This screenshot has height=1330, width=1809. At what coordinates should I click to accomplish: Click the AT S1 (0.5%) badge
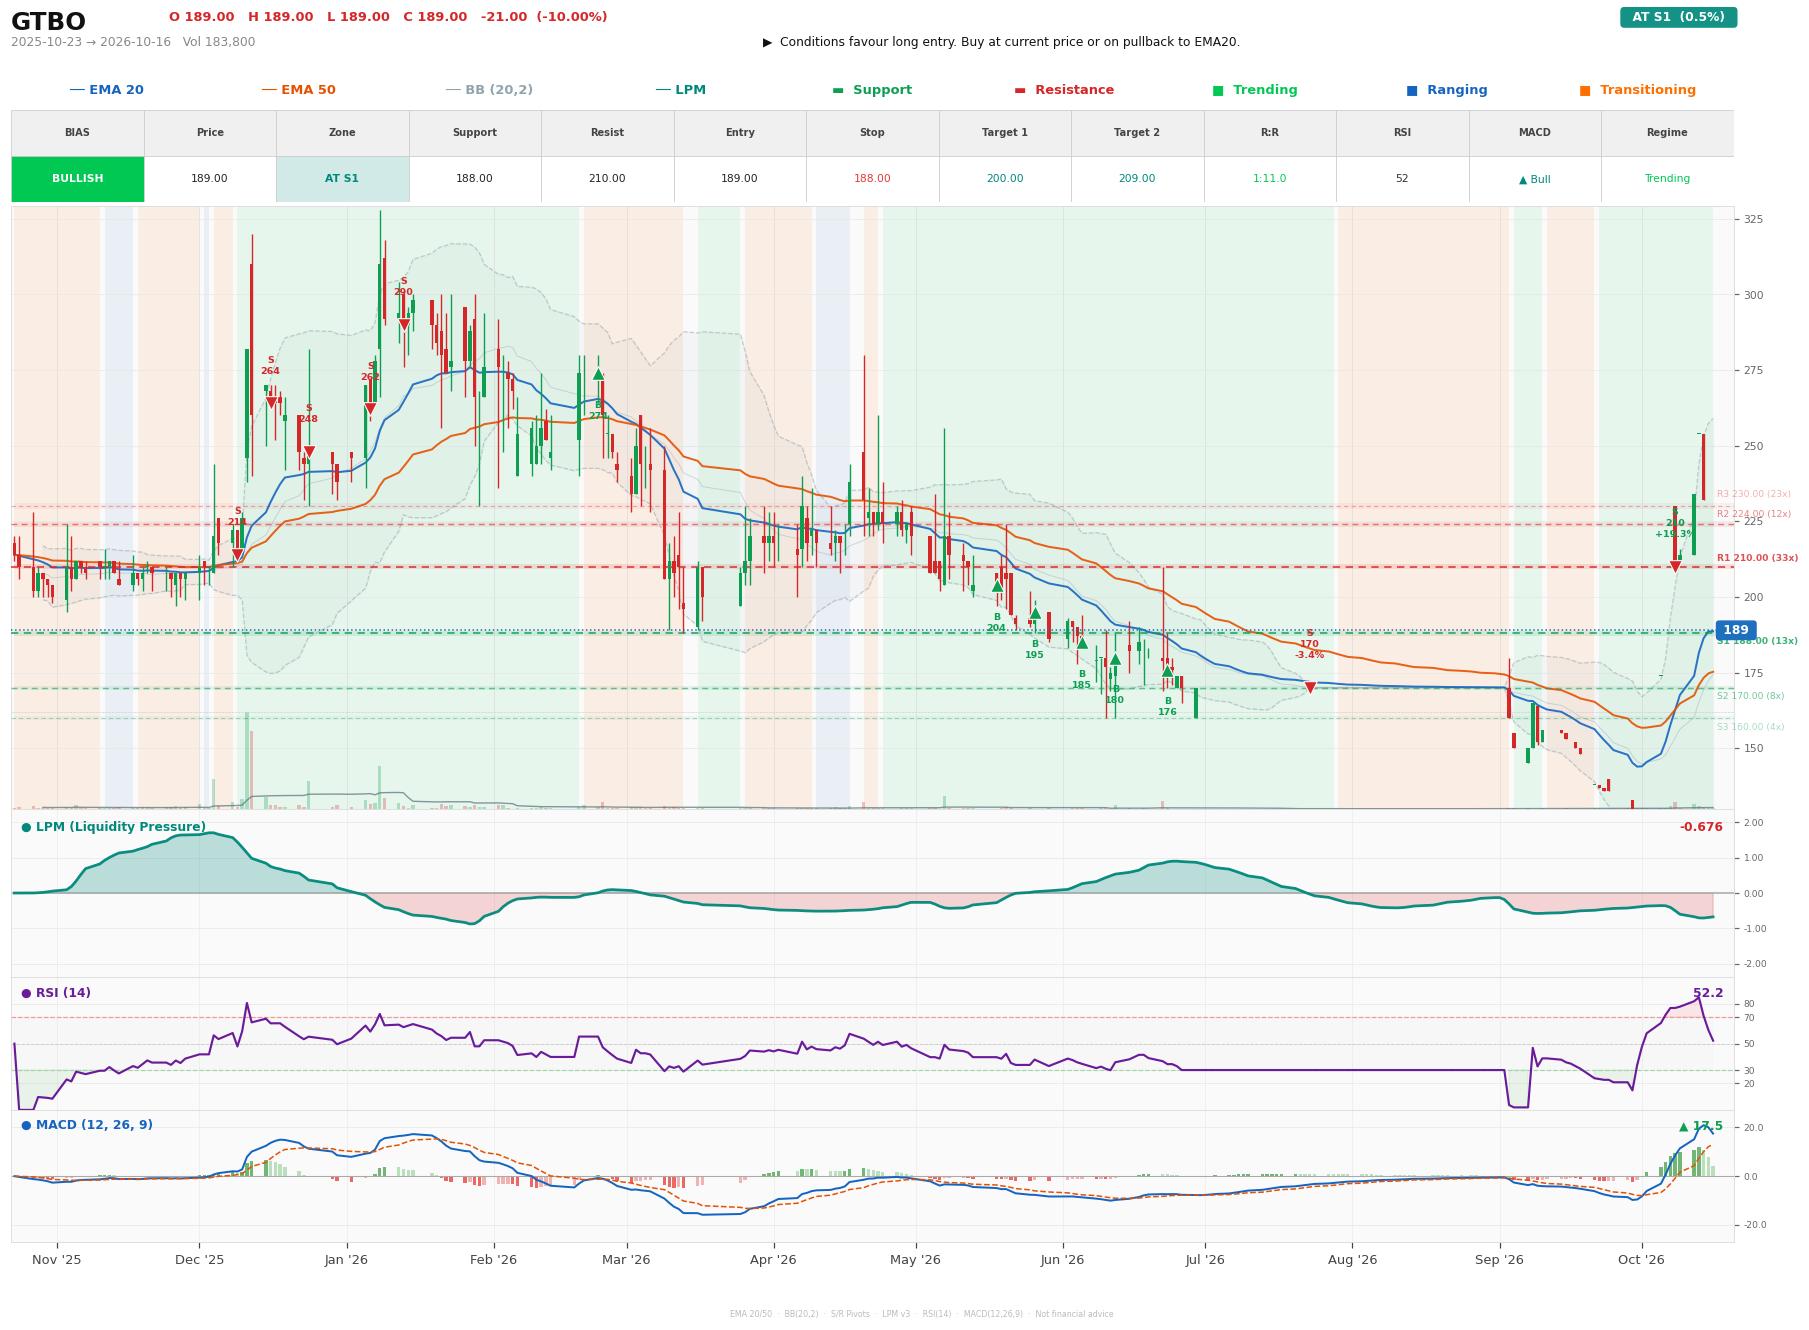[1678, 17]
